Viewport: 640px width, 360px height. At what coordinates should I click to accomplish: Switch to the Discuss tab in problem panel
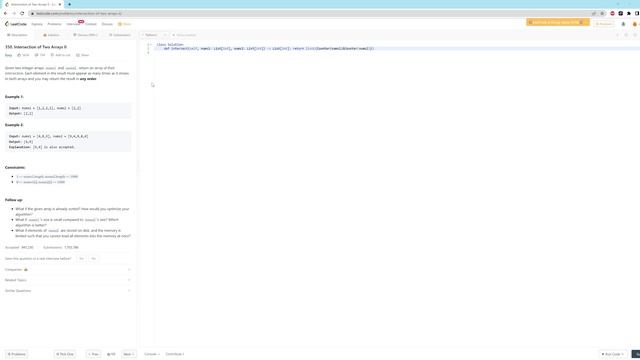85,35
